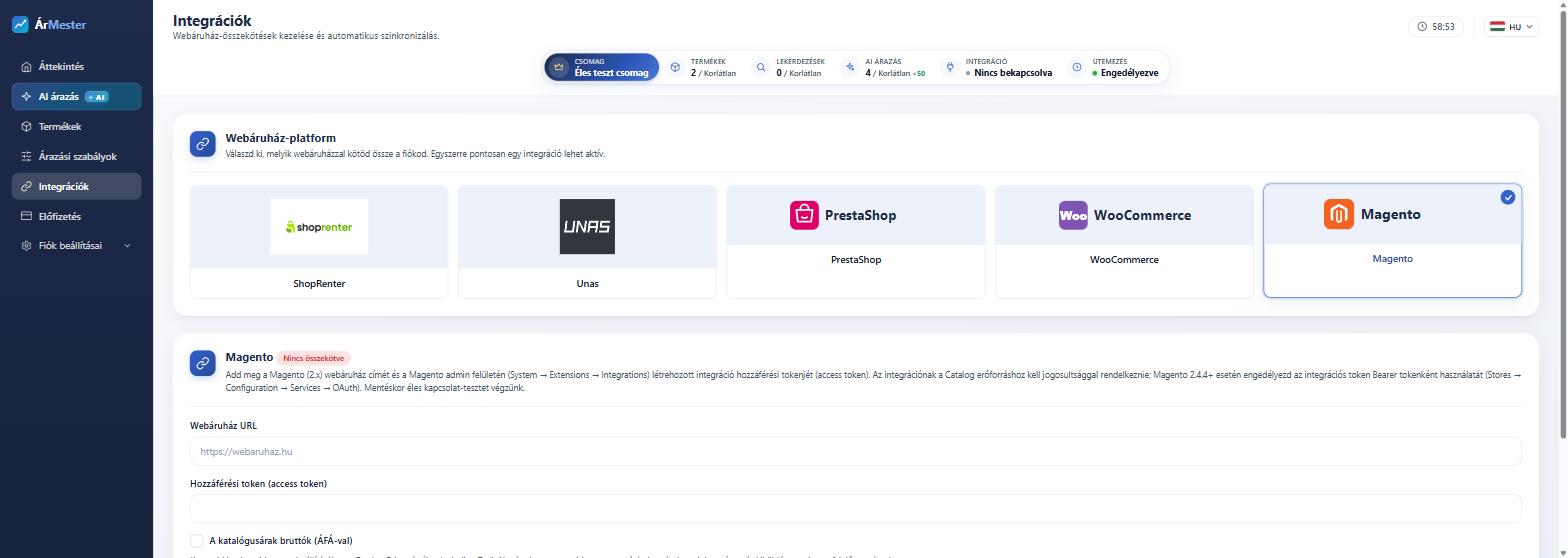
Task: Click the Magento orange logo icon
Action: (1339, 214)
